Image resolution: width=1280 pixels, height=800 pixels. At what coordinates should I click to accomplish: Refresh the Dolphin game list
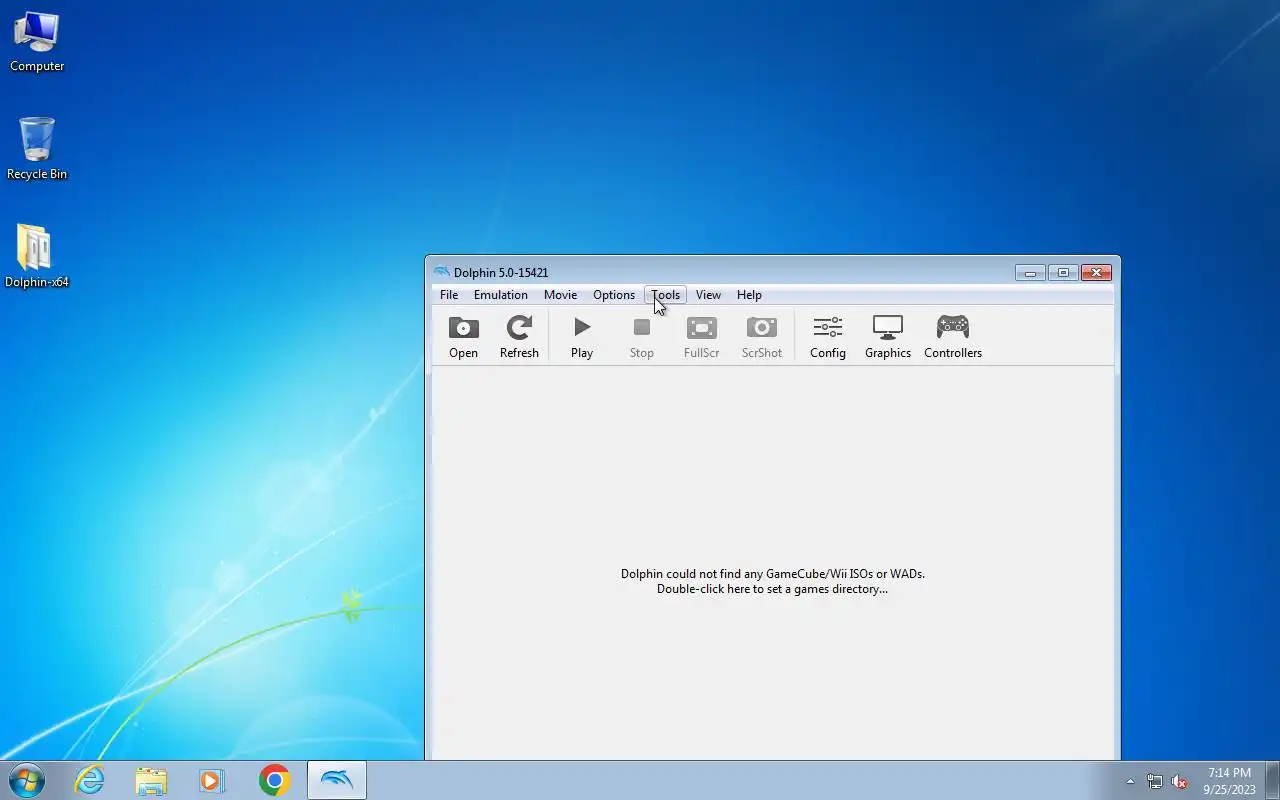[519, 337]
